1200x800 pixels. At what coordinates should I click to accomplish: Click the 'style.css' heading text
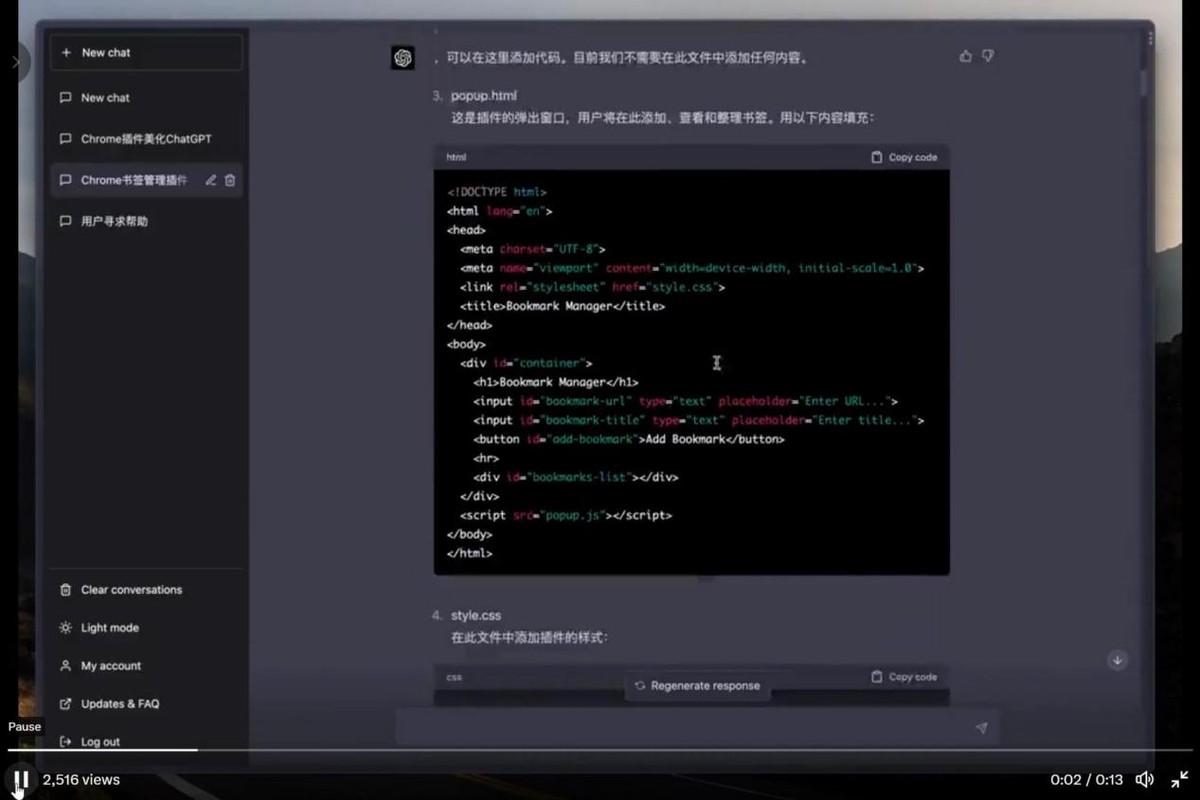[476, 615]
